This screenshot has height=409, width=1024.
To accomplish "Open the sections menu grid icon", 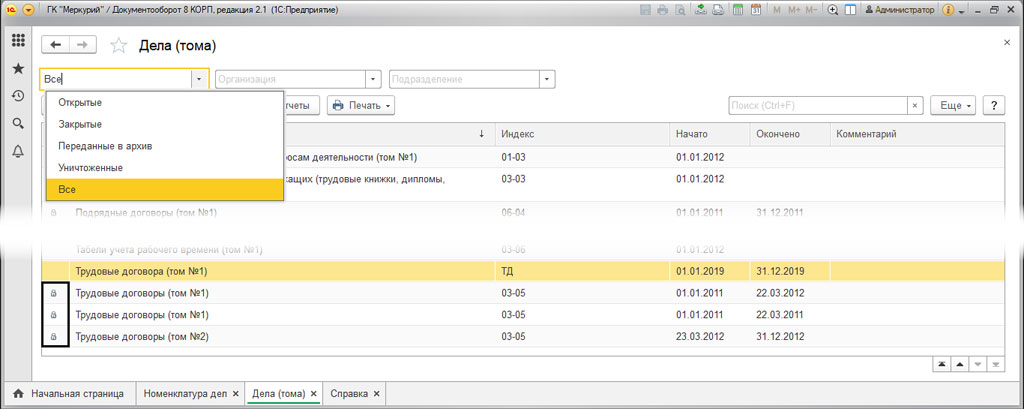I will tap(18, 41).
